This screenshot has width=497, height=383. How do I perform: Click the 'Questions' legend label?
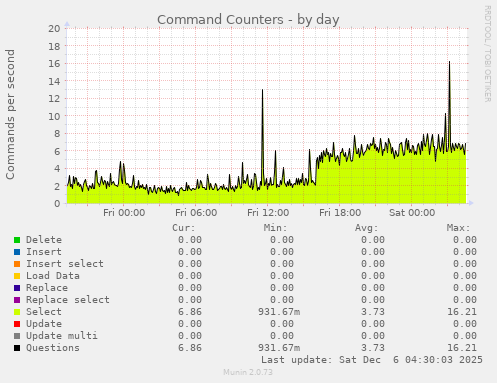point(53,348)
